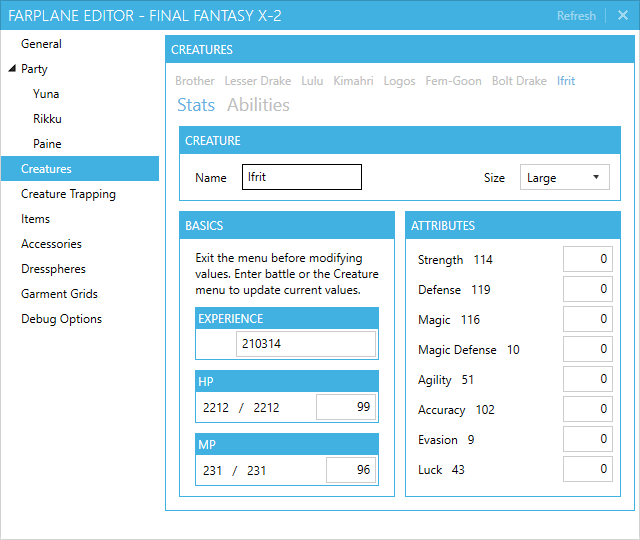This screenshot has height=540, width=640.
Task: Click the Refresh link in title bar
Action: [576, 16]
